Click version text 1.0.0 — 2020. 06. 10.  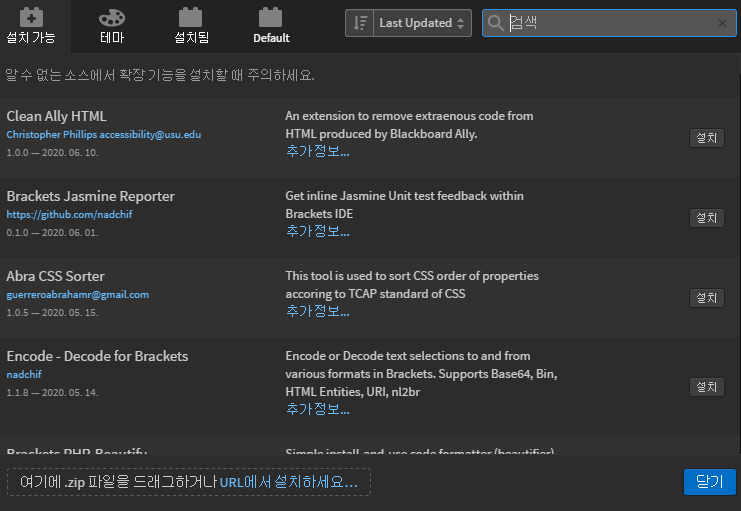(52, 153)
